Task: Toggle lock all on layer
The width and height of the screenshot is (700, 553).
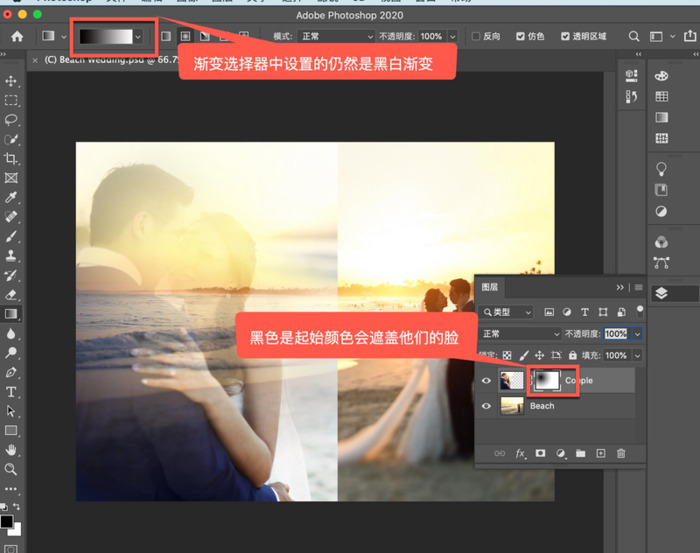Action: pos(572,355)
